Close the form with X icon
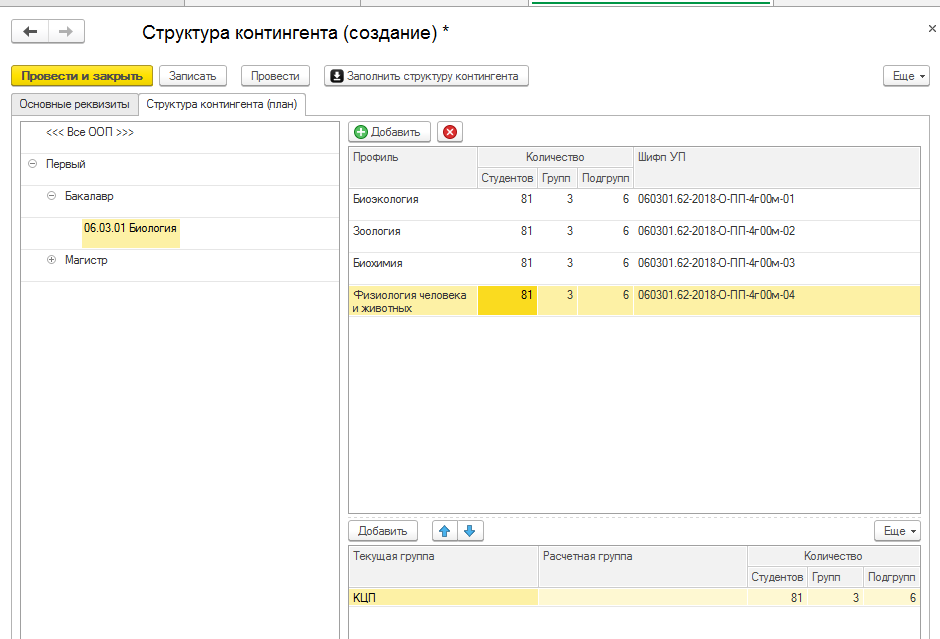The width and height of the screenshot is (940, 639). [x=932, y=29]
